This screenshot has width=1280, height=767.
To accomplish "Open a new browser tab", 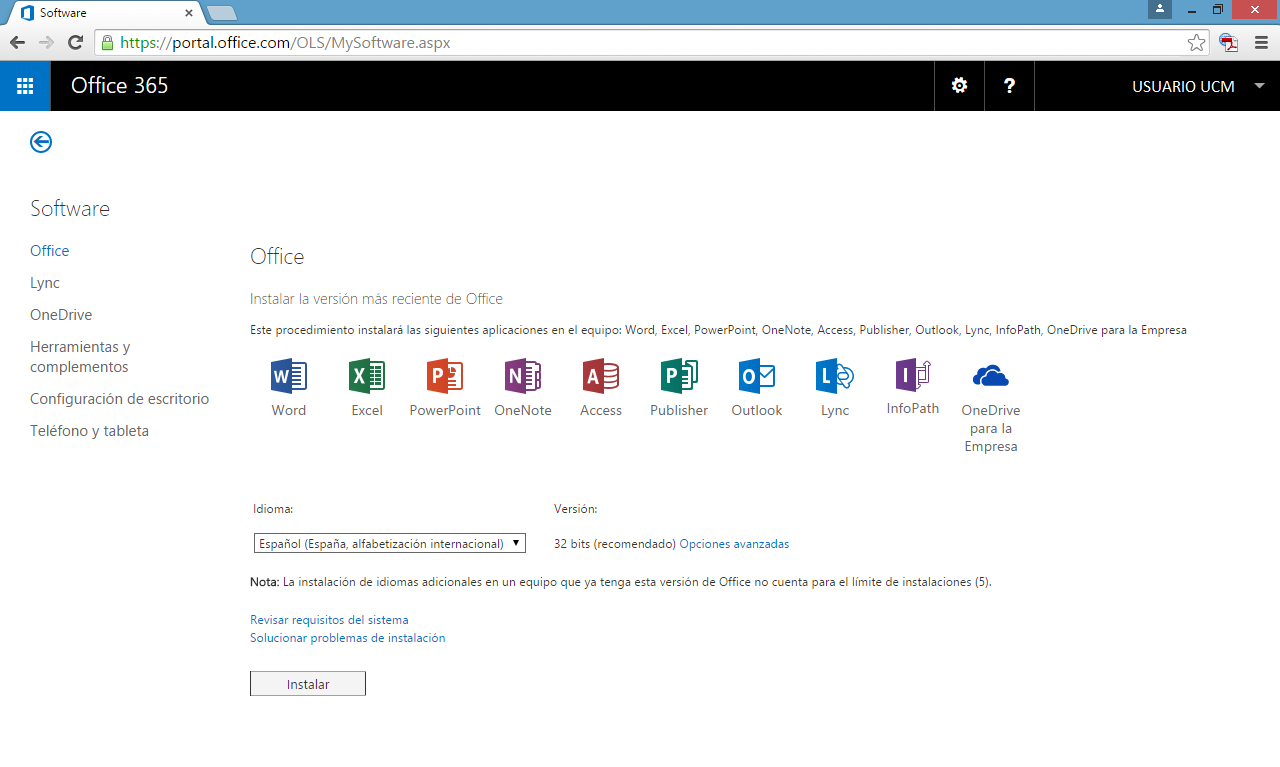I will point(221,13).
